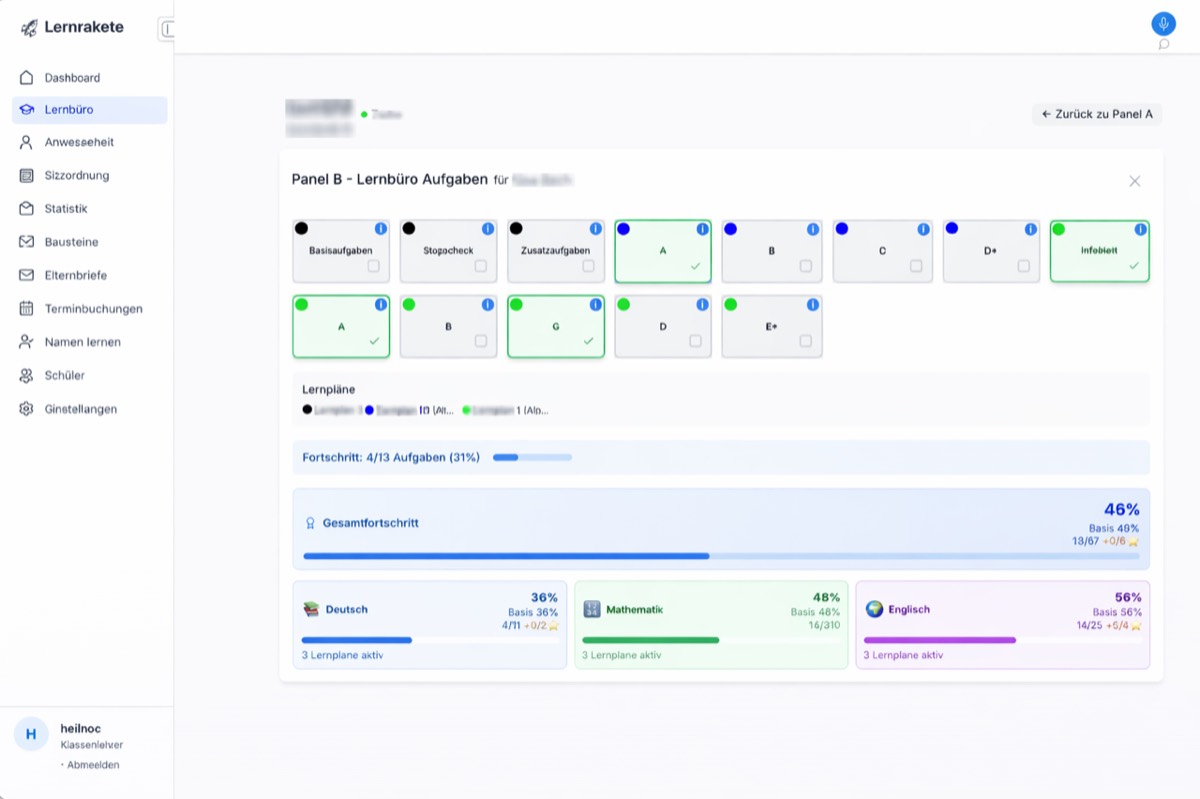
Task: Click the info icon on E+ card
Action: [813, 305]
